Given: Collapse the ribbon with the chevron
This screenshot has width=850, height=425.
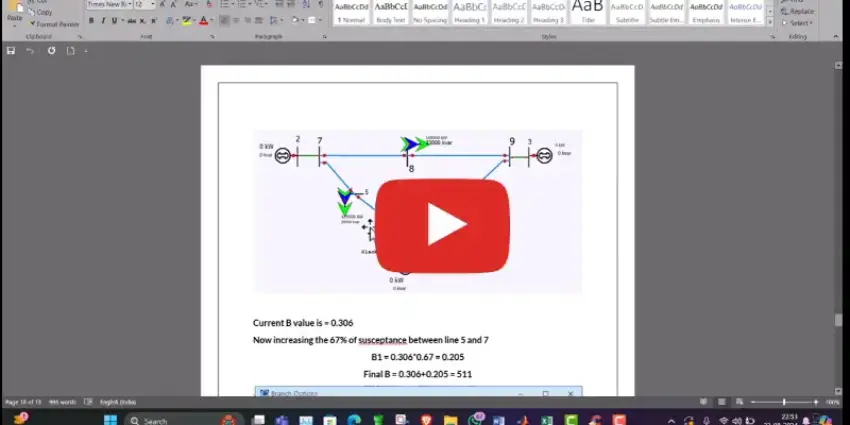Looking at the screenshot, I should [x=835, y=36].
